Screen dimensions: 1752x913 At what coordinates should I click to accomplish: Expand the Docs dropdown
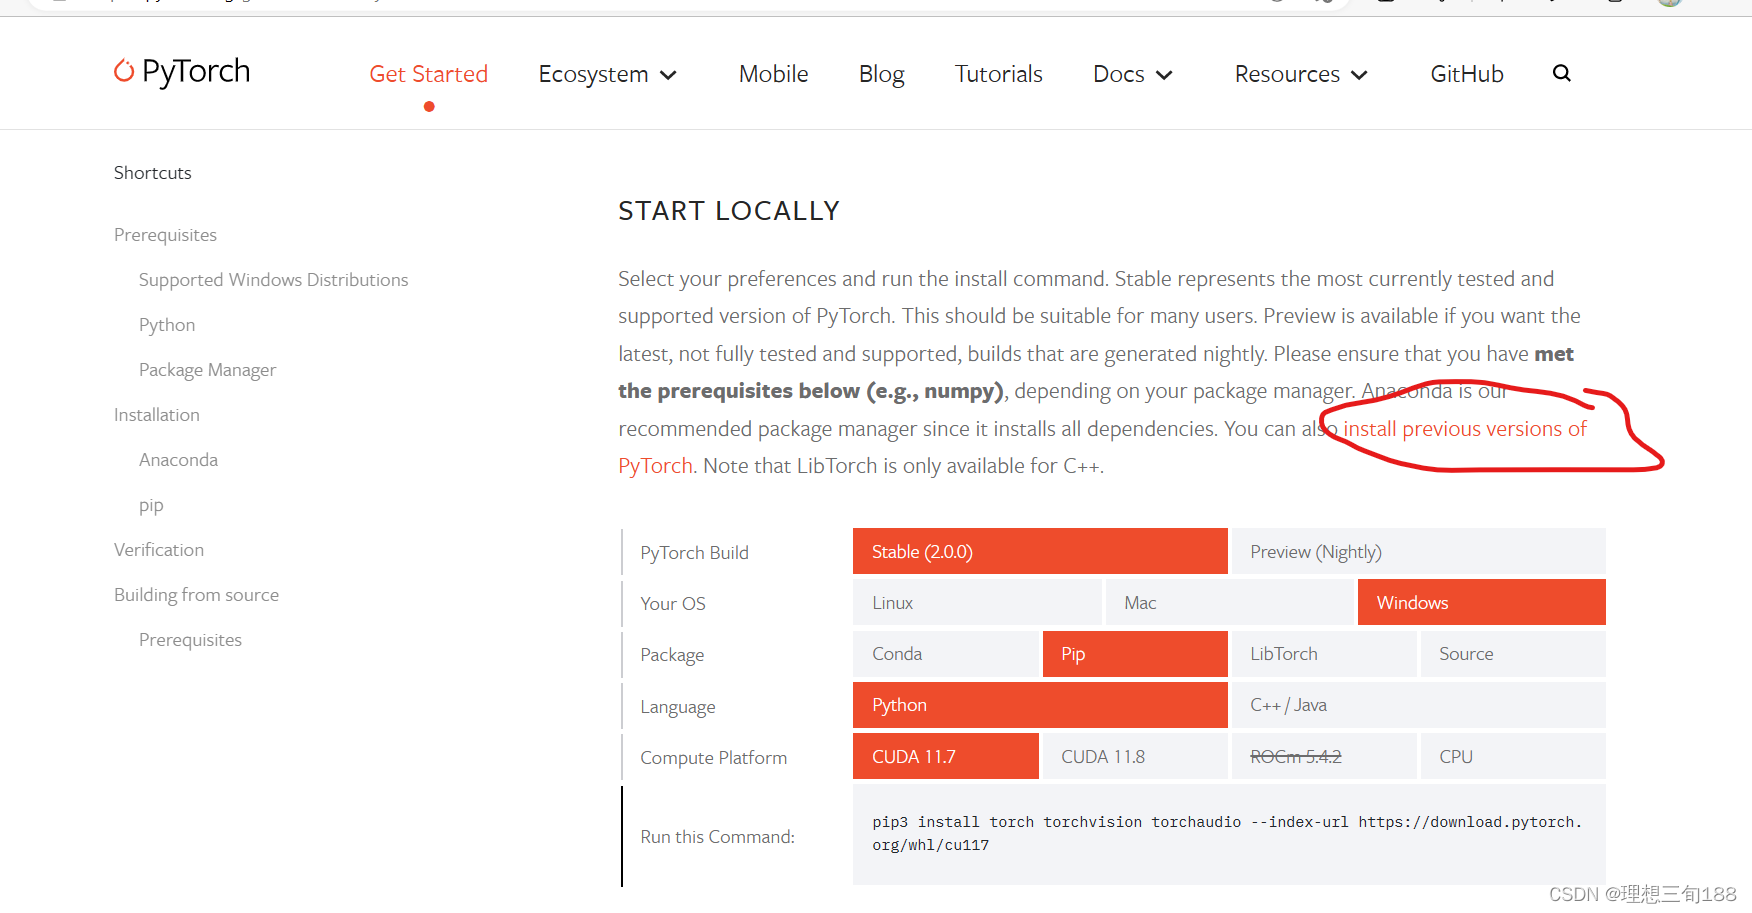(1131, 73)
